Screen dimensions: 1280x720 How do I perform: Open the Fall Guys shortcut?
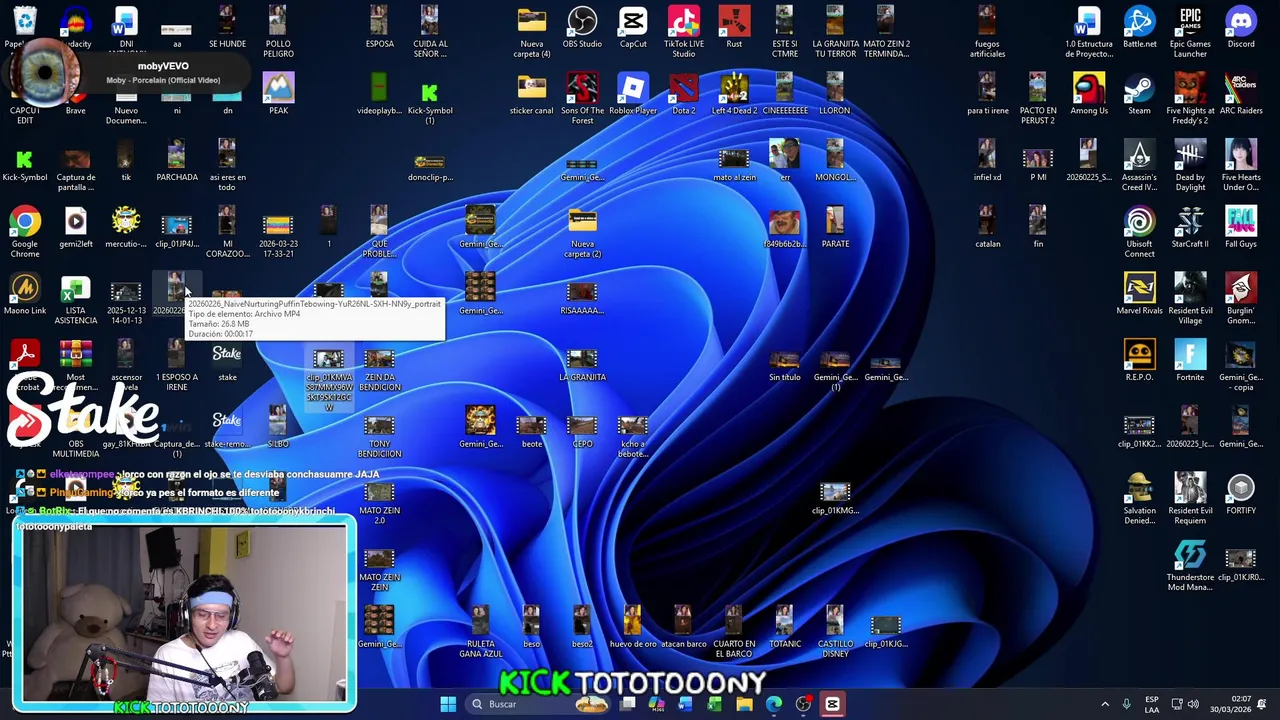[x=1241, y=228]
